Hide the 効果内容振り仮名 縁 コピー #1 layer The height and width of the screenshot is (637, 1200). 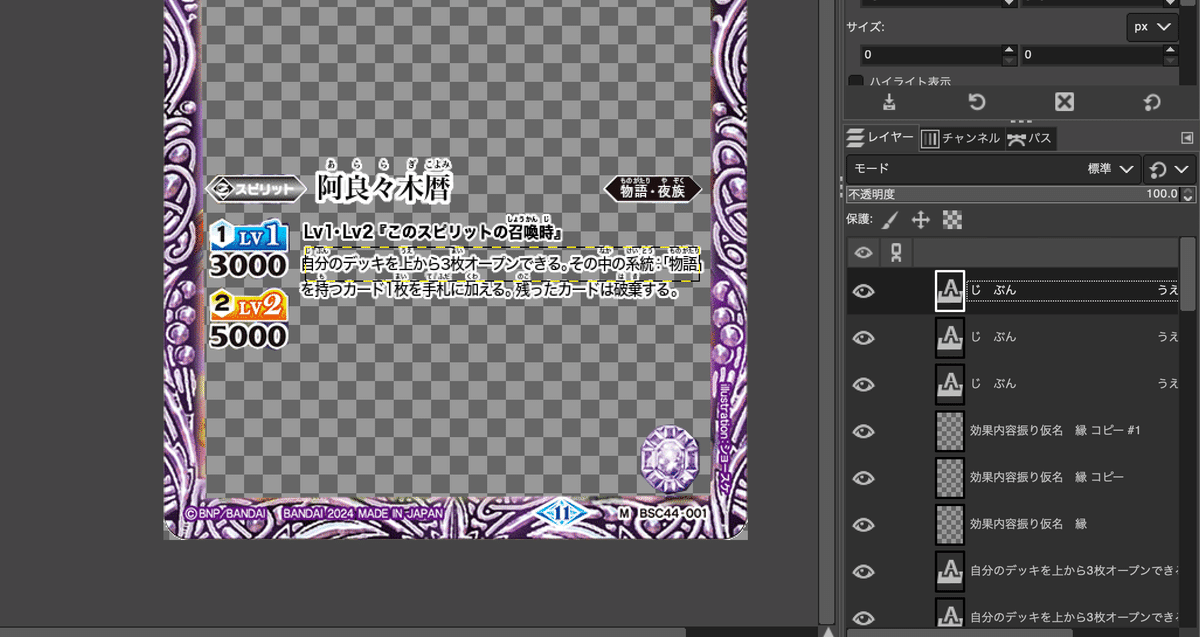(x=863, y=431)
